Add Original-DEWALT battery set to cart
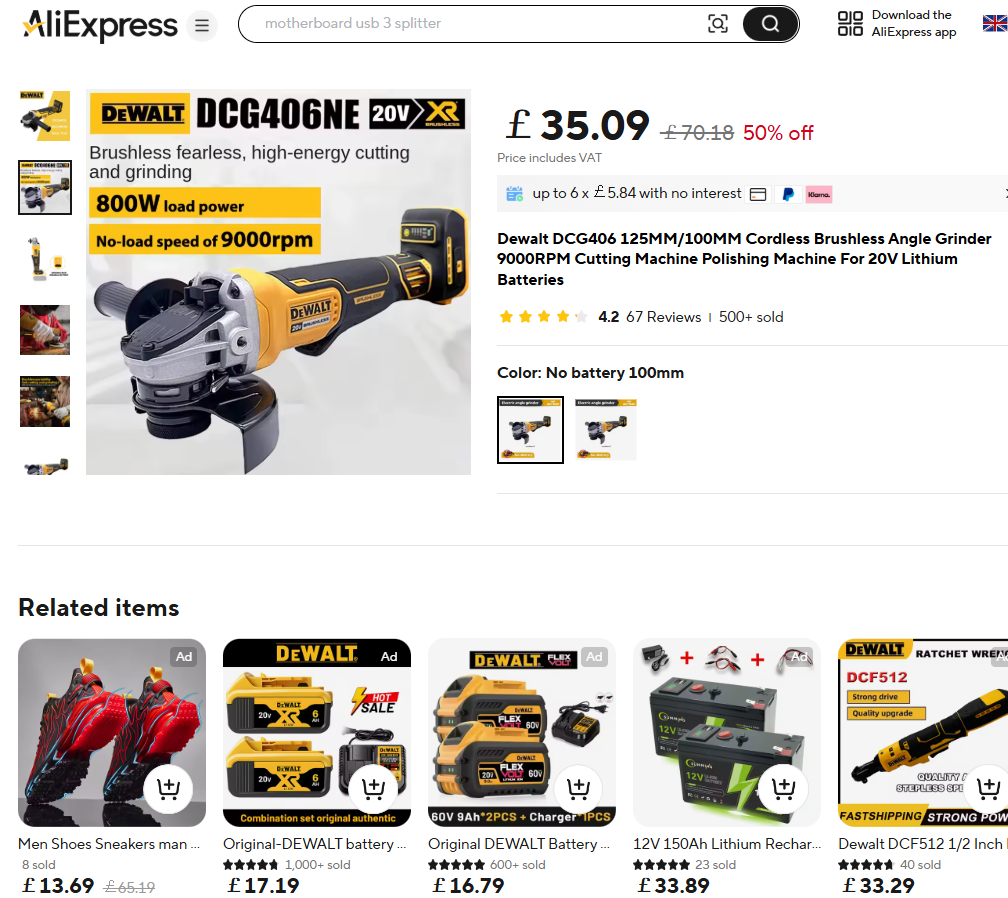Image resolution: width=1008 pixels, height=898 pixels. pyautogui.click(x=374, y=788)
